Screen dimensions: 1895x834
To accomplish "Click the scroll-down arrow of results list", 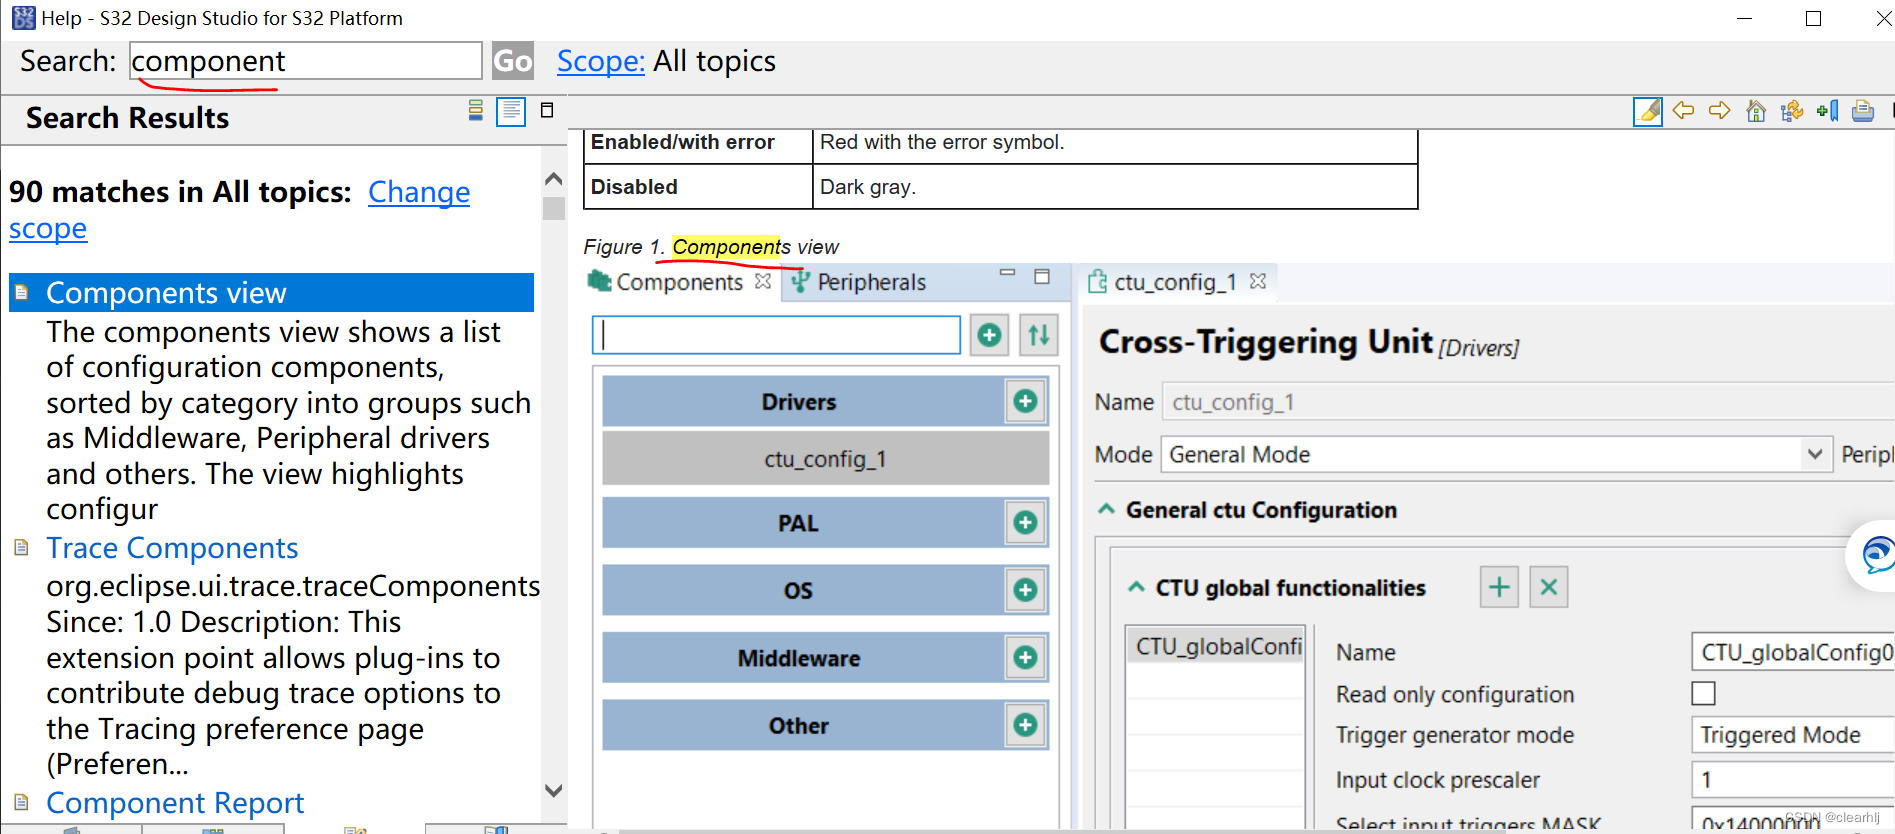I will click(554, 790).
